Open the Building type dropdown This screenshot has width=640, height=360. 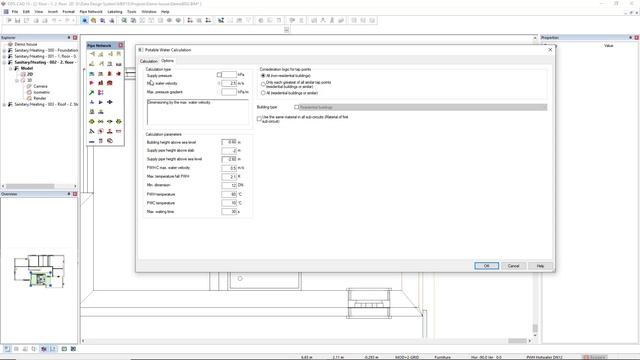[423, 107]
